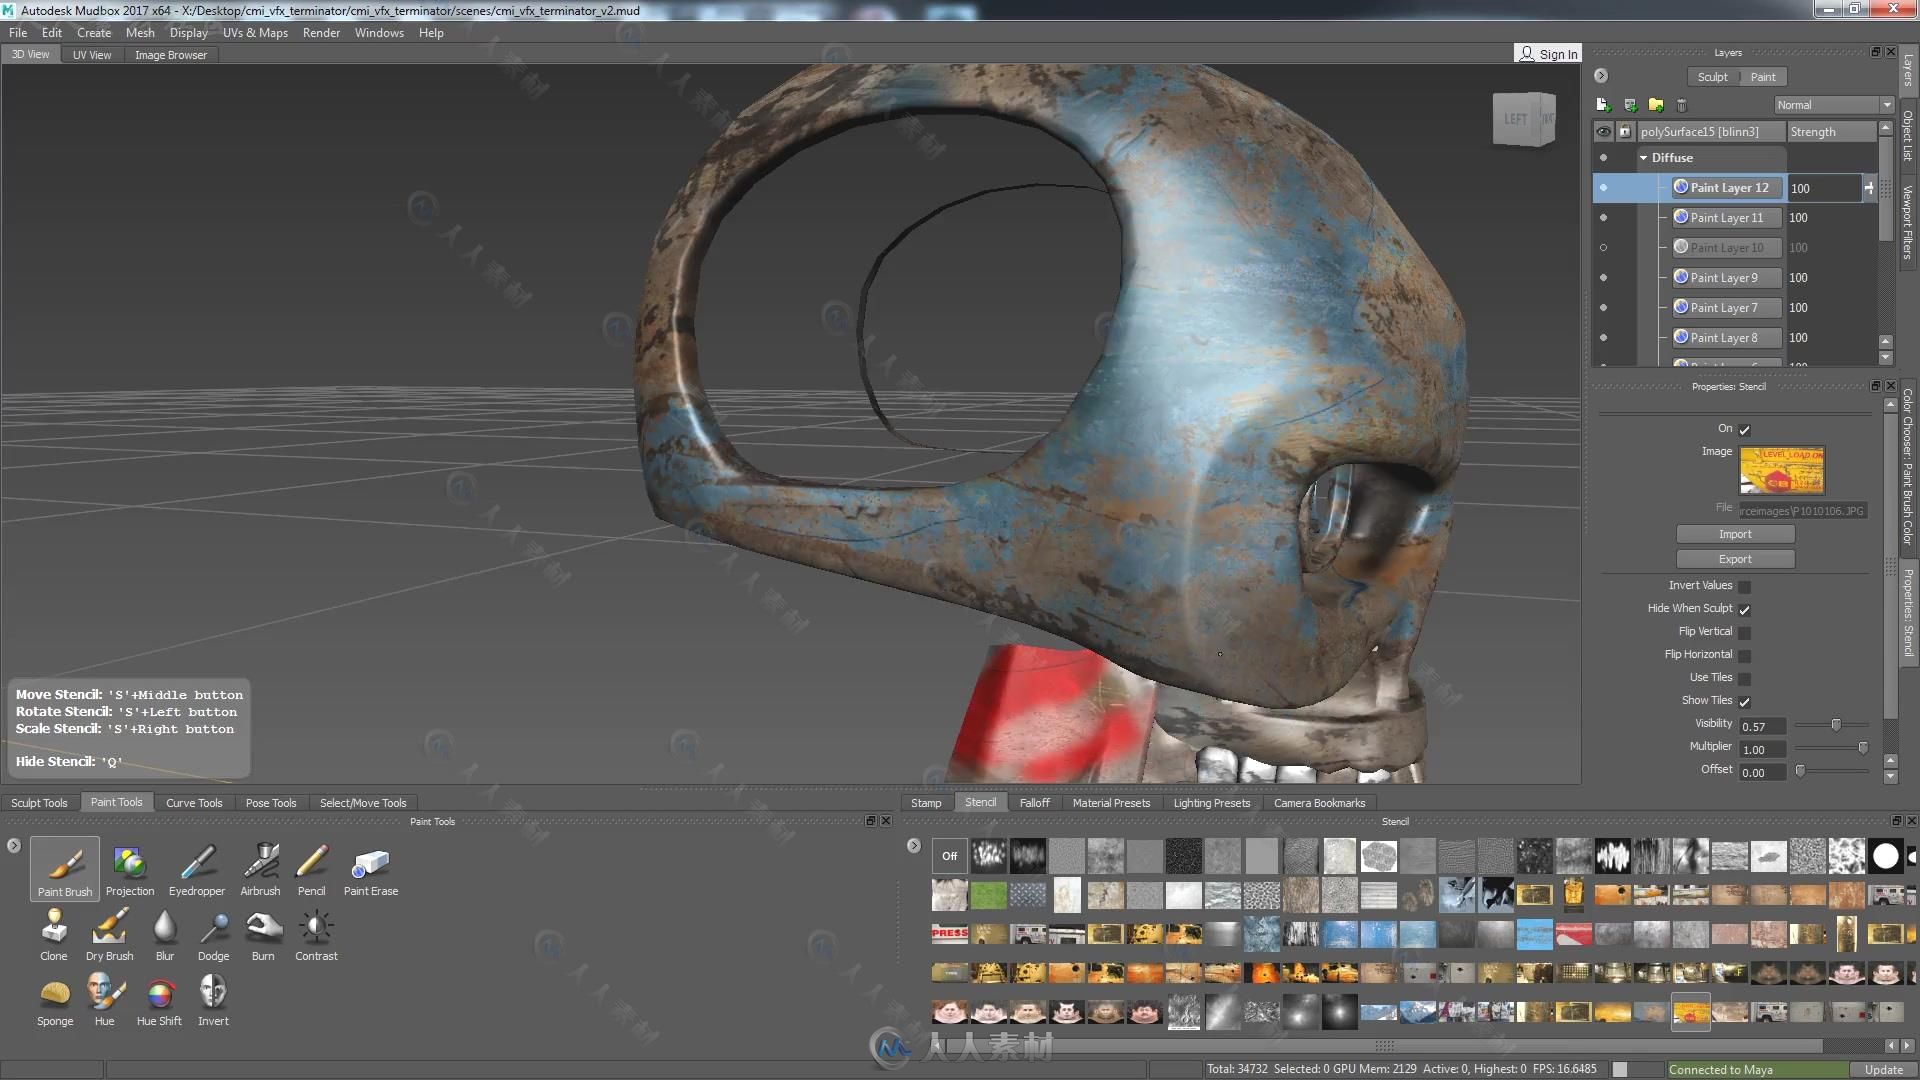Pick the Invert tool
The width and height of the screenshot is (1920, 1080).
click(x=213, y=1000)
